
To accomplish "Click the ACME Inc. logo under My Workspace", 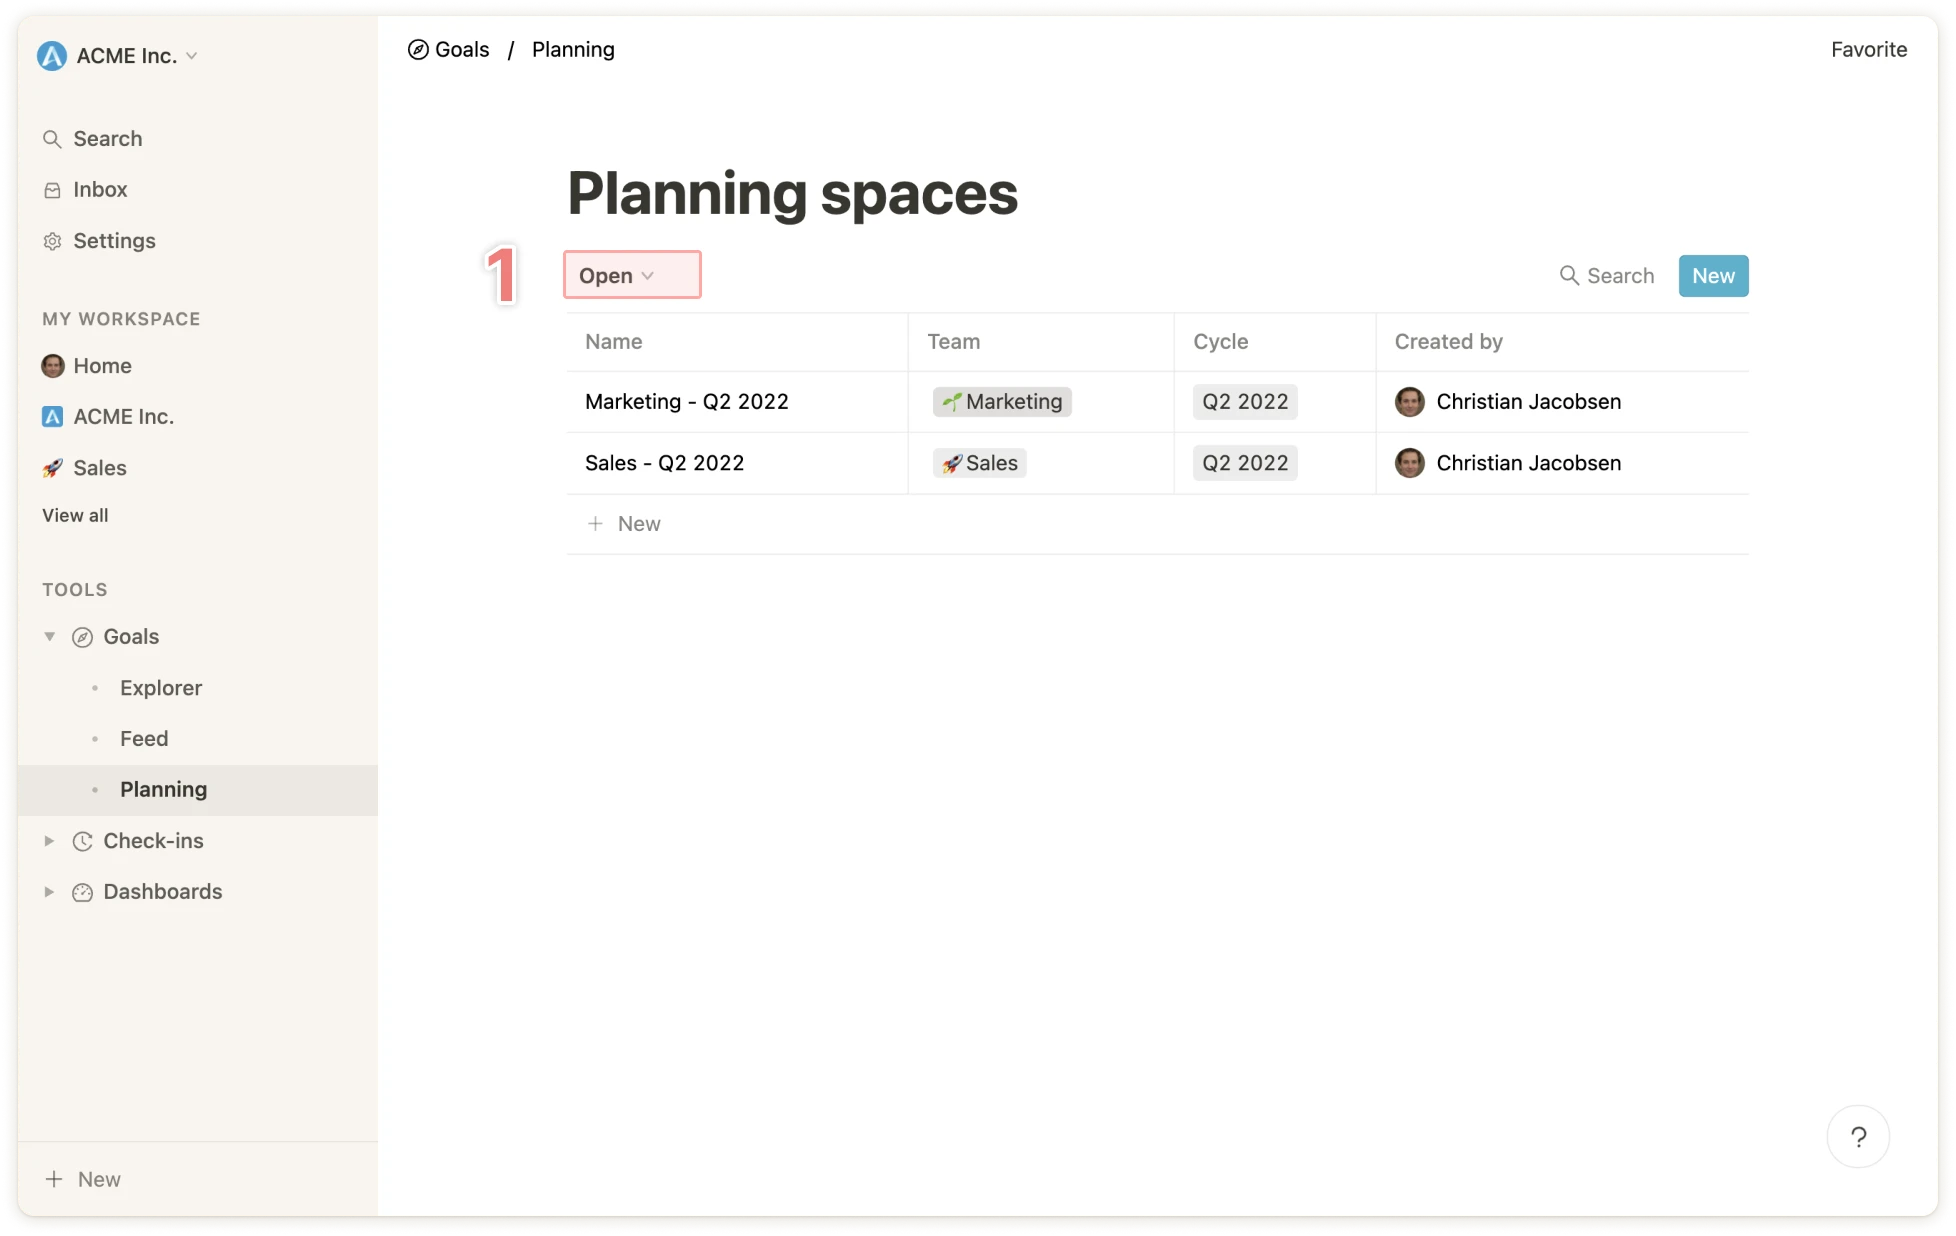I will pos(52,417).
